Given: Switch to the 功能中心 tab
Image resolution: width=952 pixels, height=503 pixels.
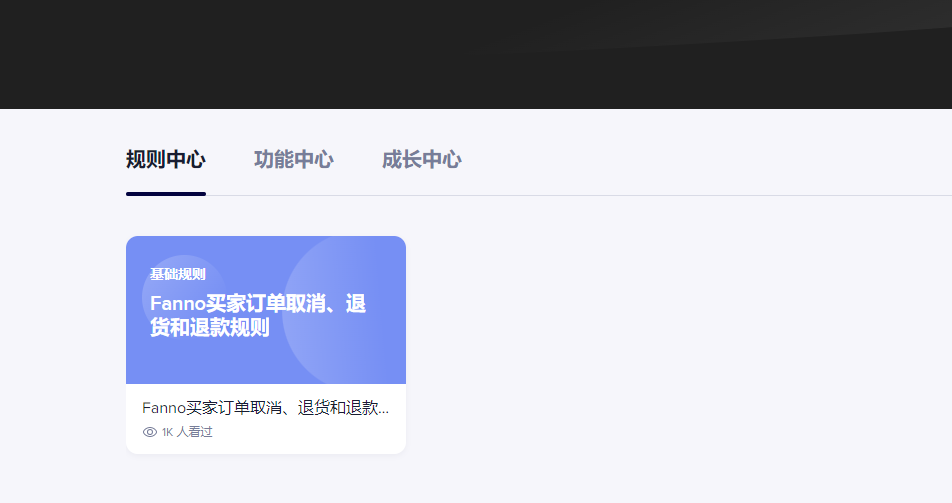Looking at the screenshot, I should [294, 160].
